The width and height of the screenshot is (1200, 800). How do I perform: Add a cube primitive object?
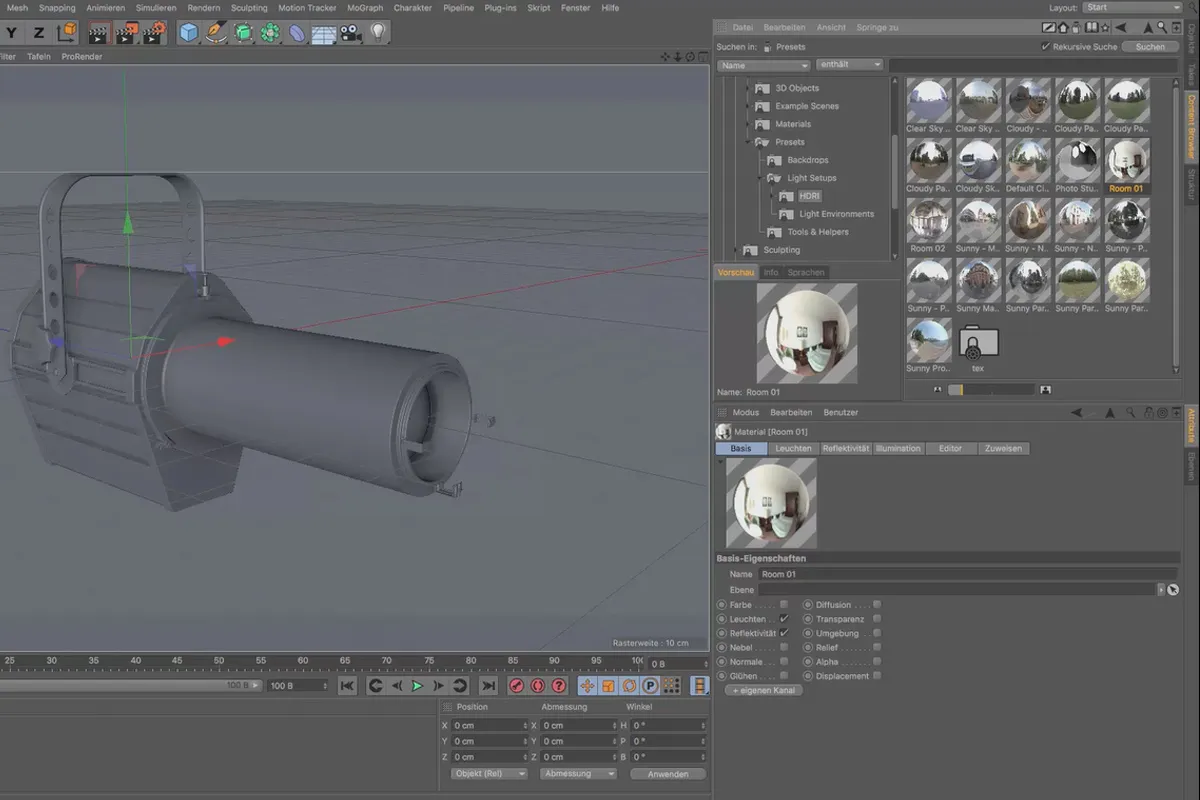(x=188, y=33)
